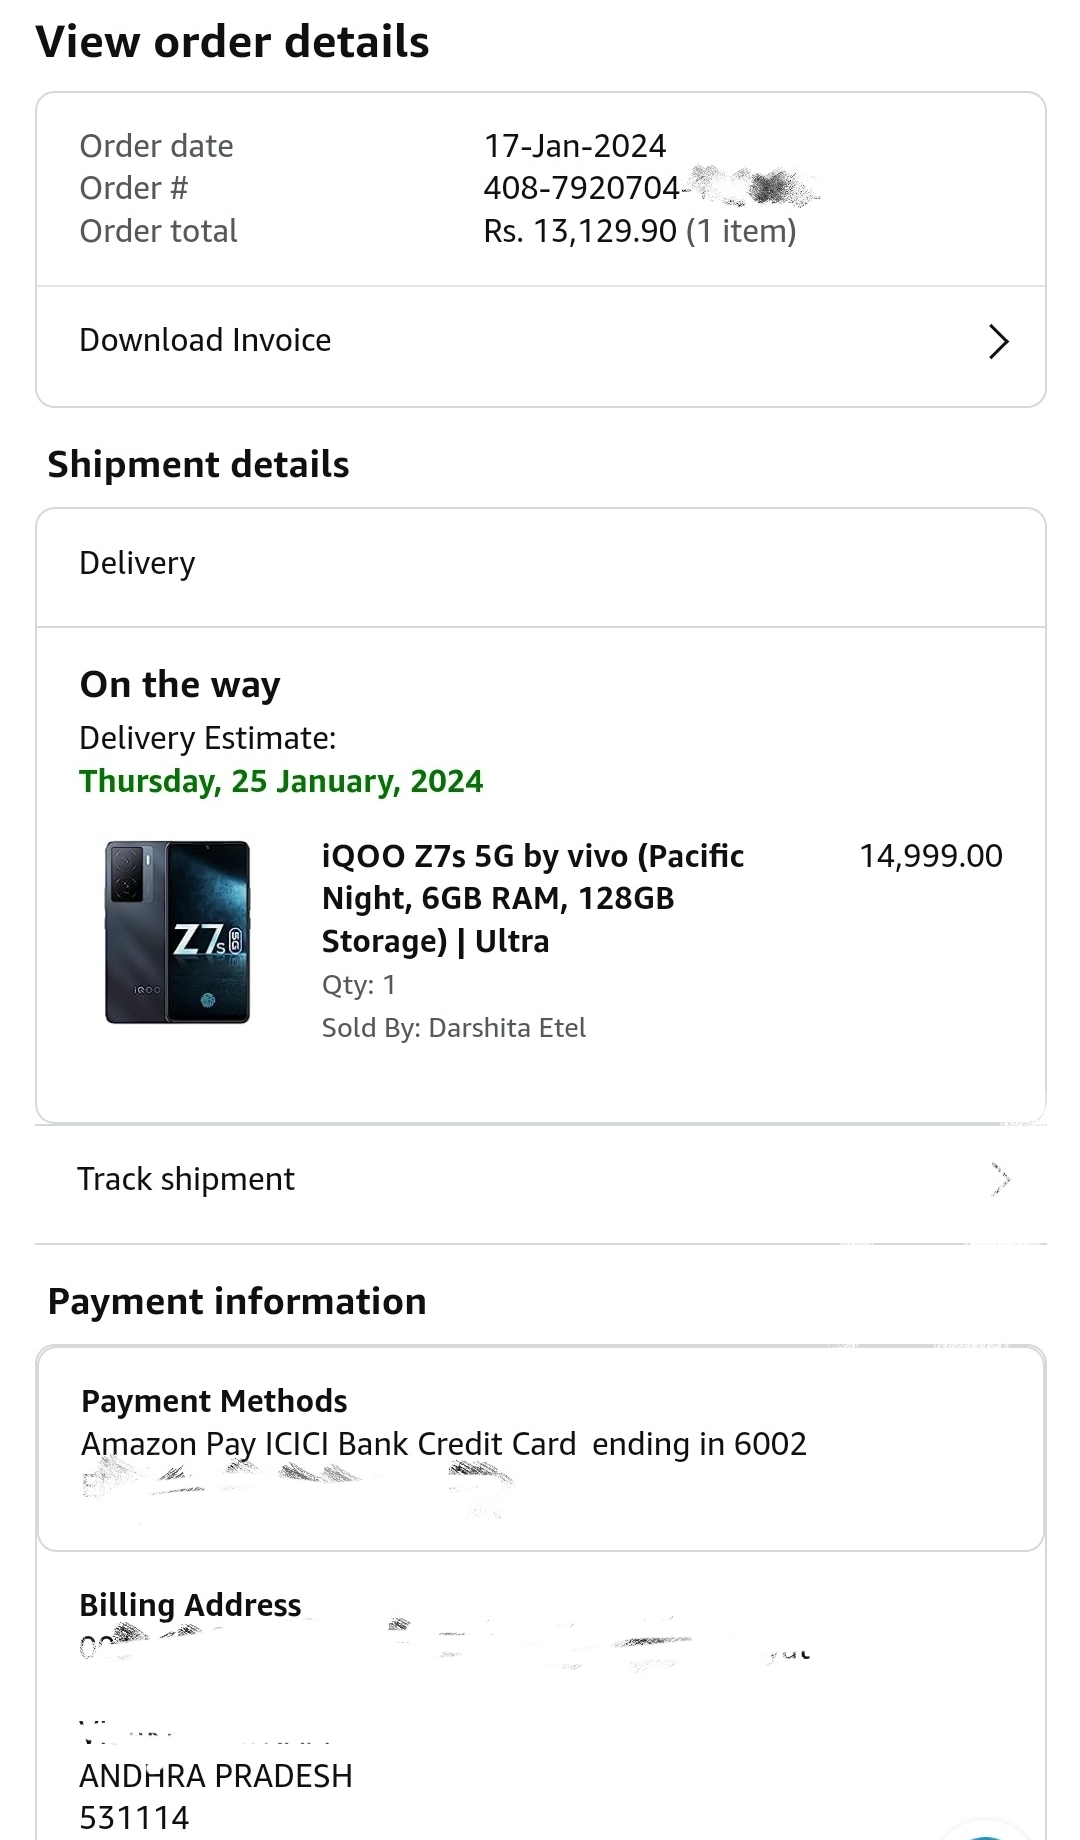Click the green delivery estimate date

281,781
